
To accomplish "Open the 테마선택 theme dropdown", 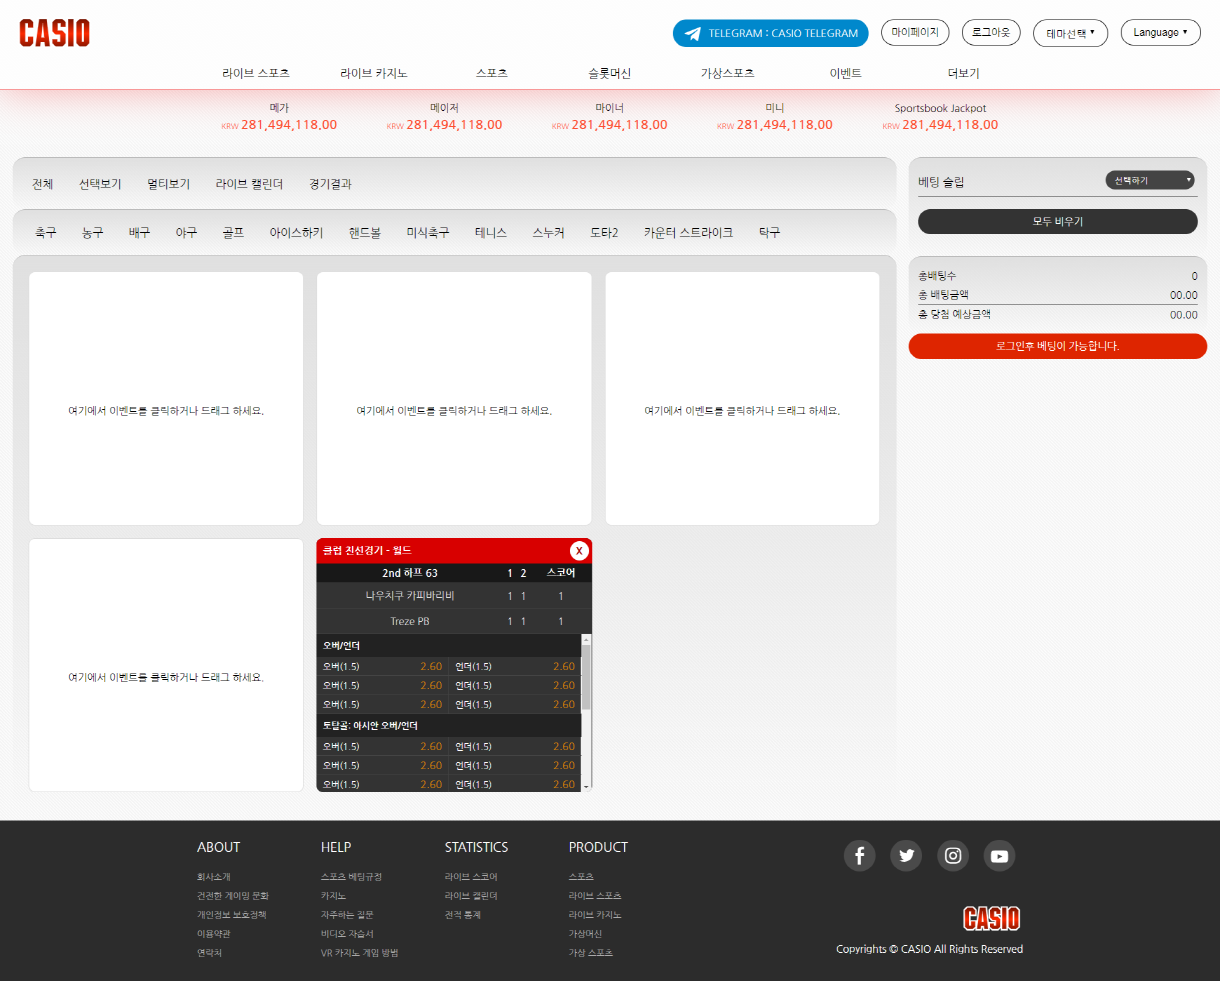I will click(x=1070, y=33).
